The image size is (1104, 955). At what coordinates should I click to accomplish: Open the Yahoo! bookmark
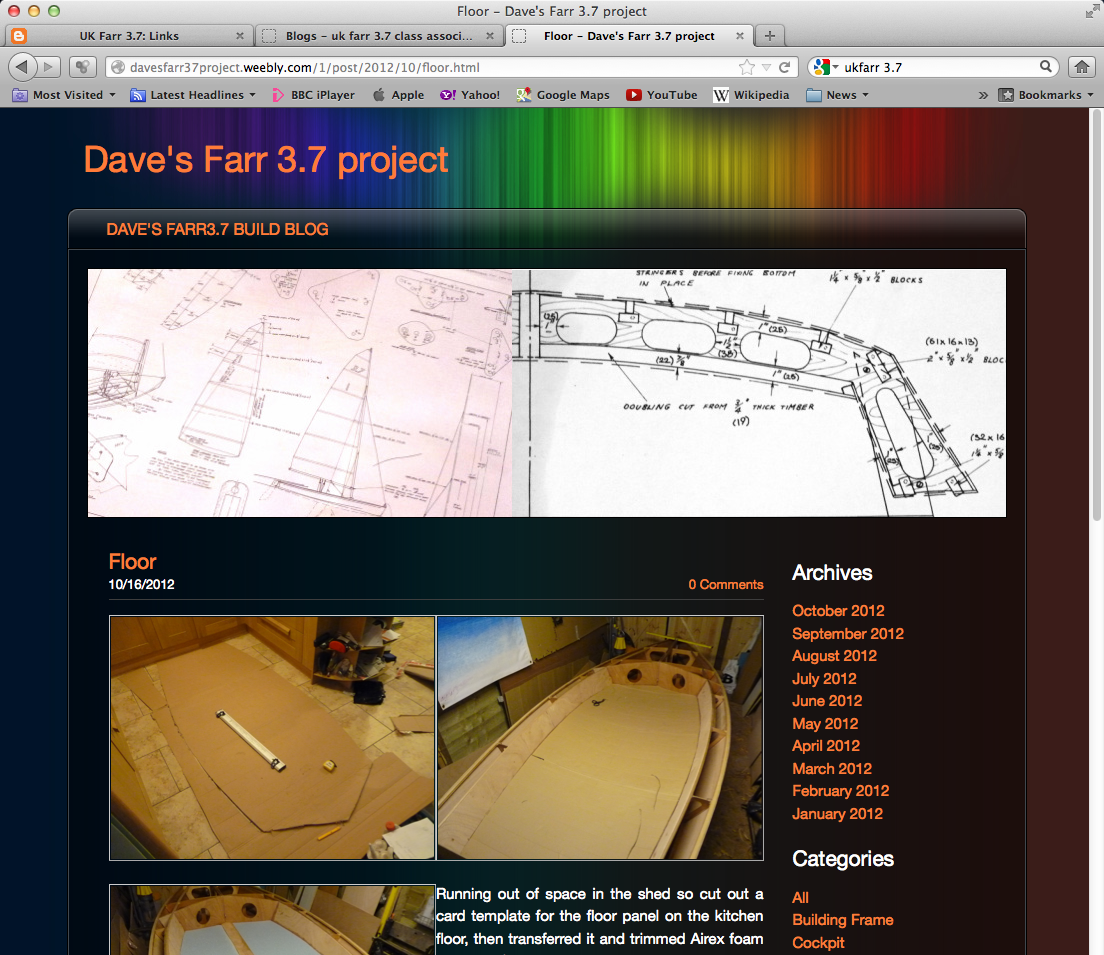(x=470, y=95)
